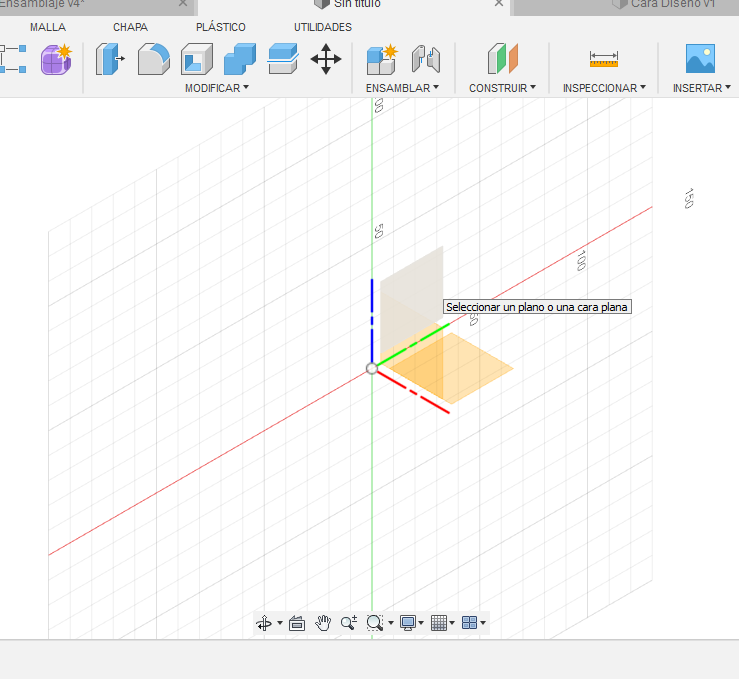This screenshot has width=739, height=679.
Task: Click the thick red origin axis
Action: point(413,392)
